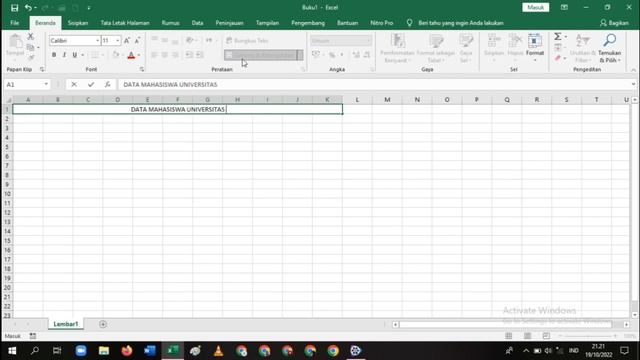Select the Lembar1 sheet tab
The height and width of the screenshot is (360, 640).
pos(66,324)
